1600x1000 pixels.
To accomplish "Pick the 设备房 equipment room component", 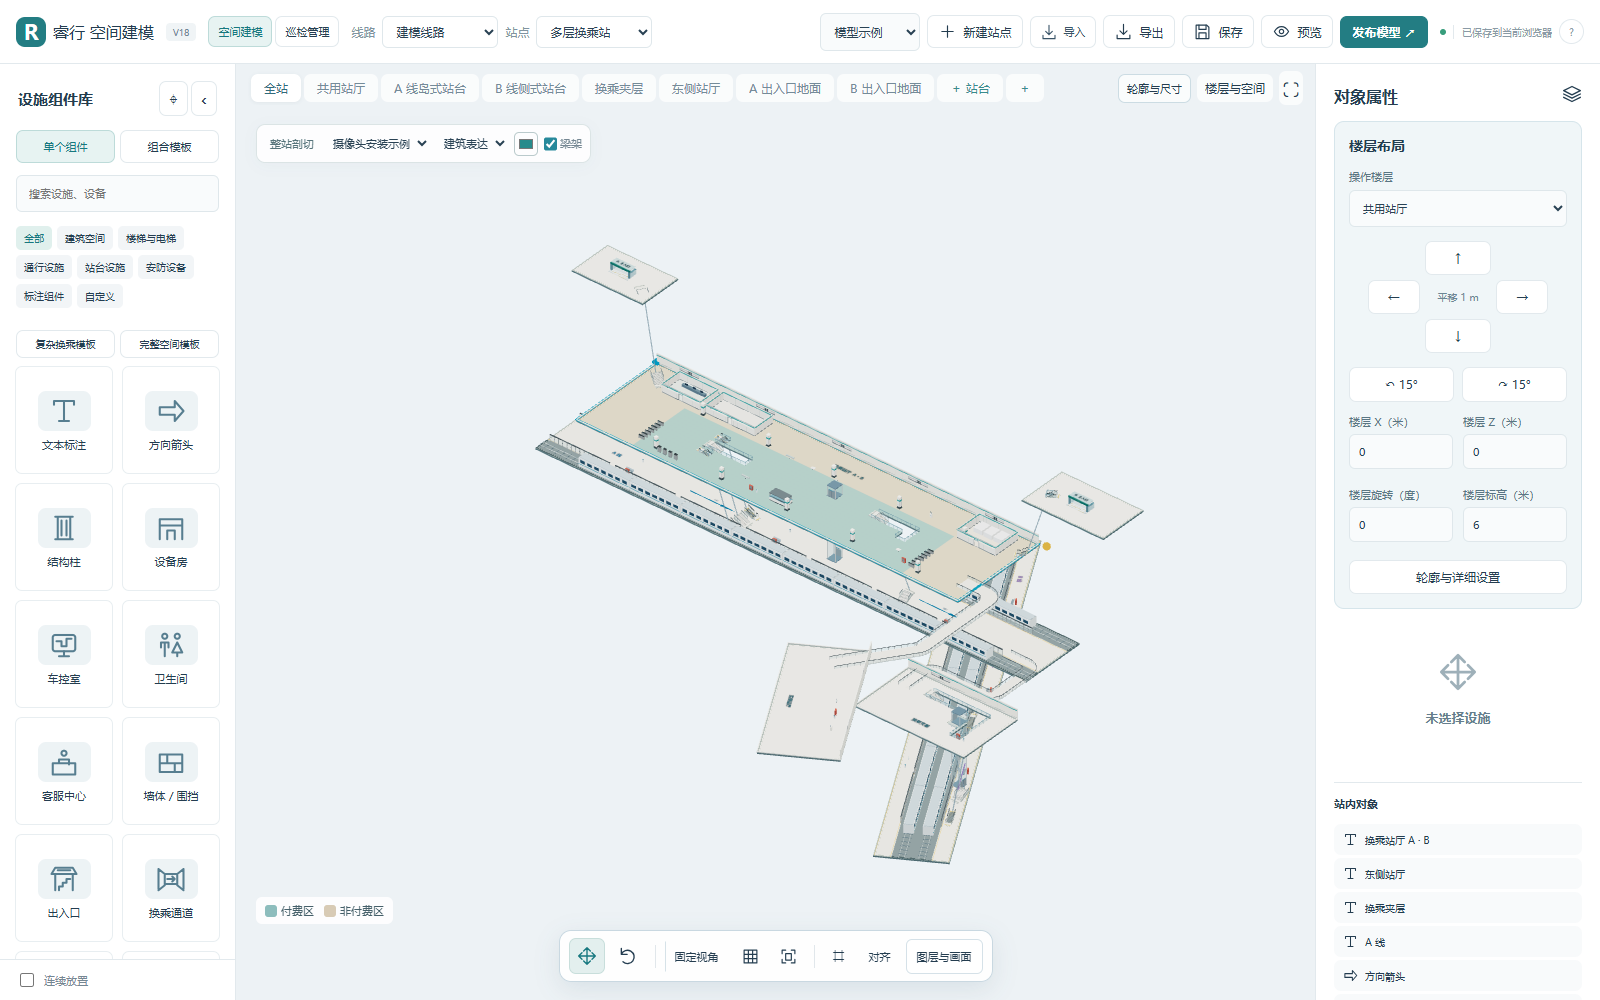I will [x=171, y=537].
